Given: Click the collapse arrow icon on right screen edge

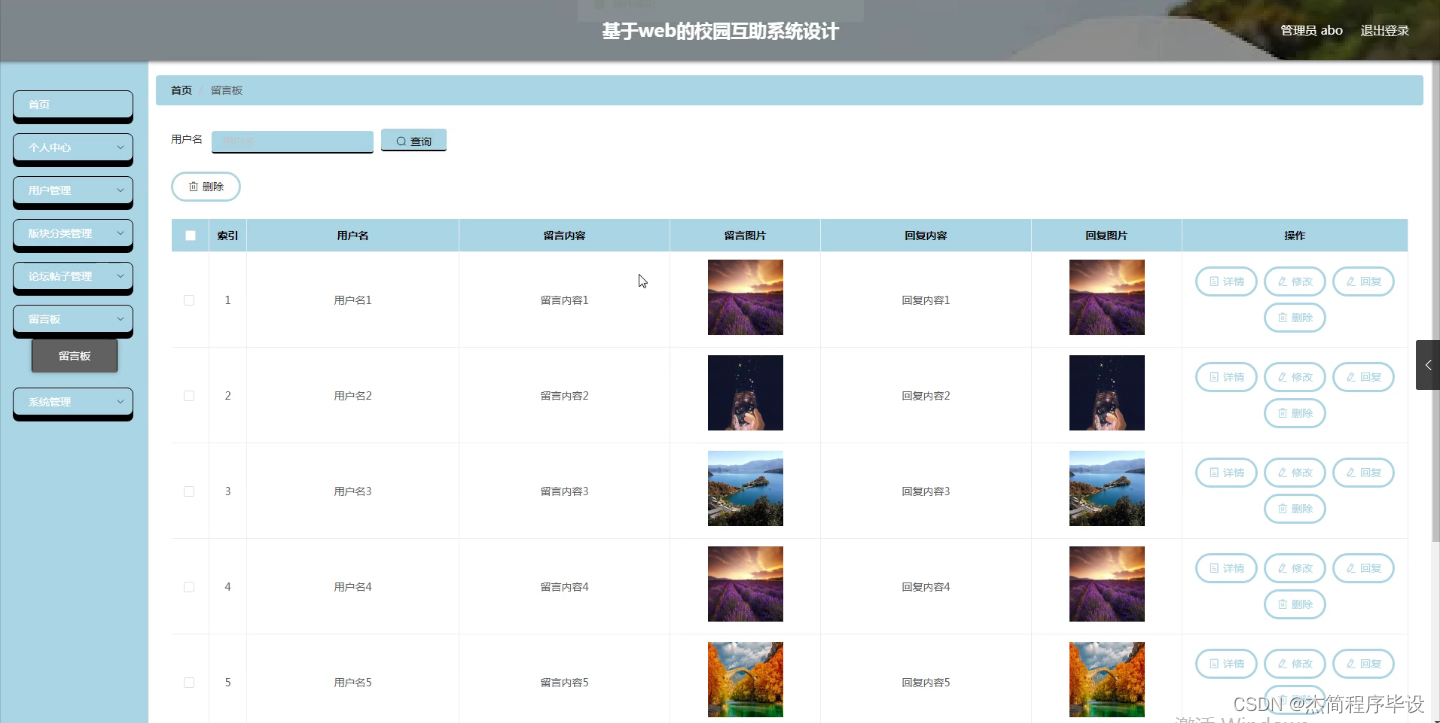Looking at the screenshot, I should 1427,365.
